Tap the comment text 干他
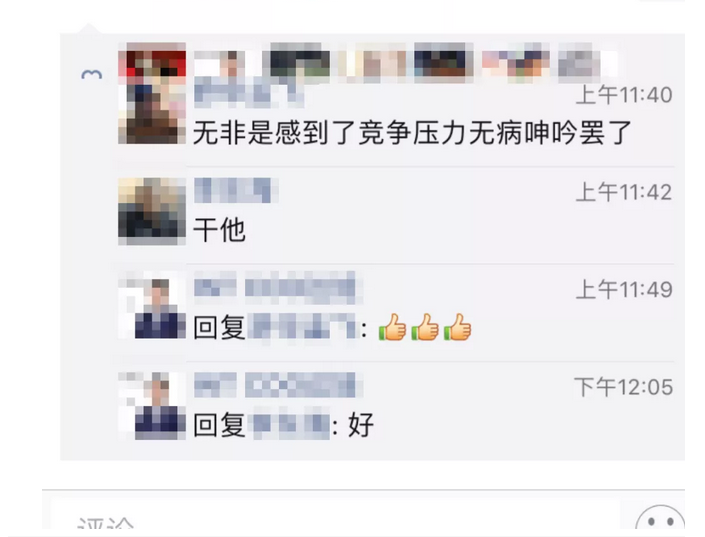This screenshot has height=537, width=705. pyautogui.click(x=219, y=230)
